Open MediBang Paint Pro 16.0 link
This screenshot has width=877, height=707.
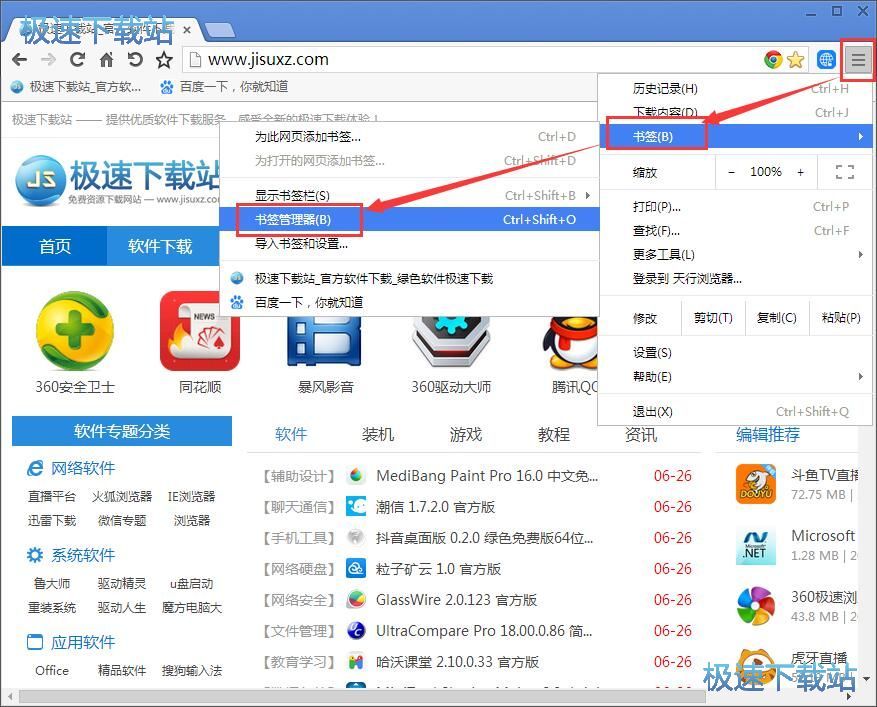click(x=487, y=476)
